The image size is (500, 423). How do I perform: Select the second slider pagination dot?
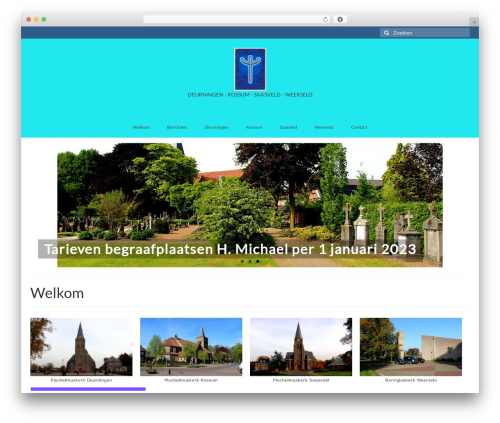[x=250, y=261]
